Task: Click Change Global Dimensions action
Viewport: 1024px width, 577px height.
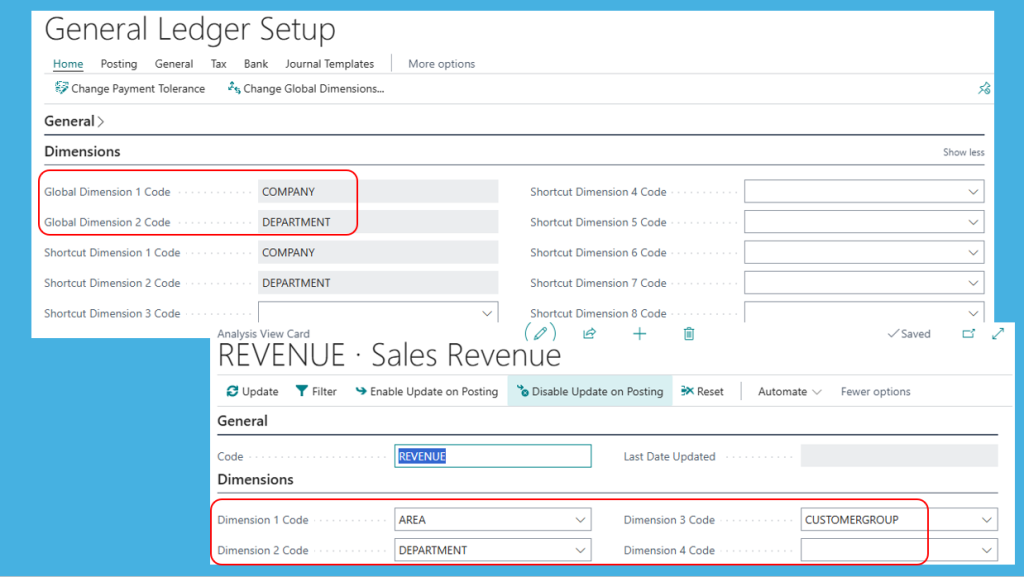Action: [x=306, y=89]
